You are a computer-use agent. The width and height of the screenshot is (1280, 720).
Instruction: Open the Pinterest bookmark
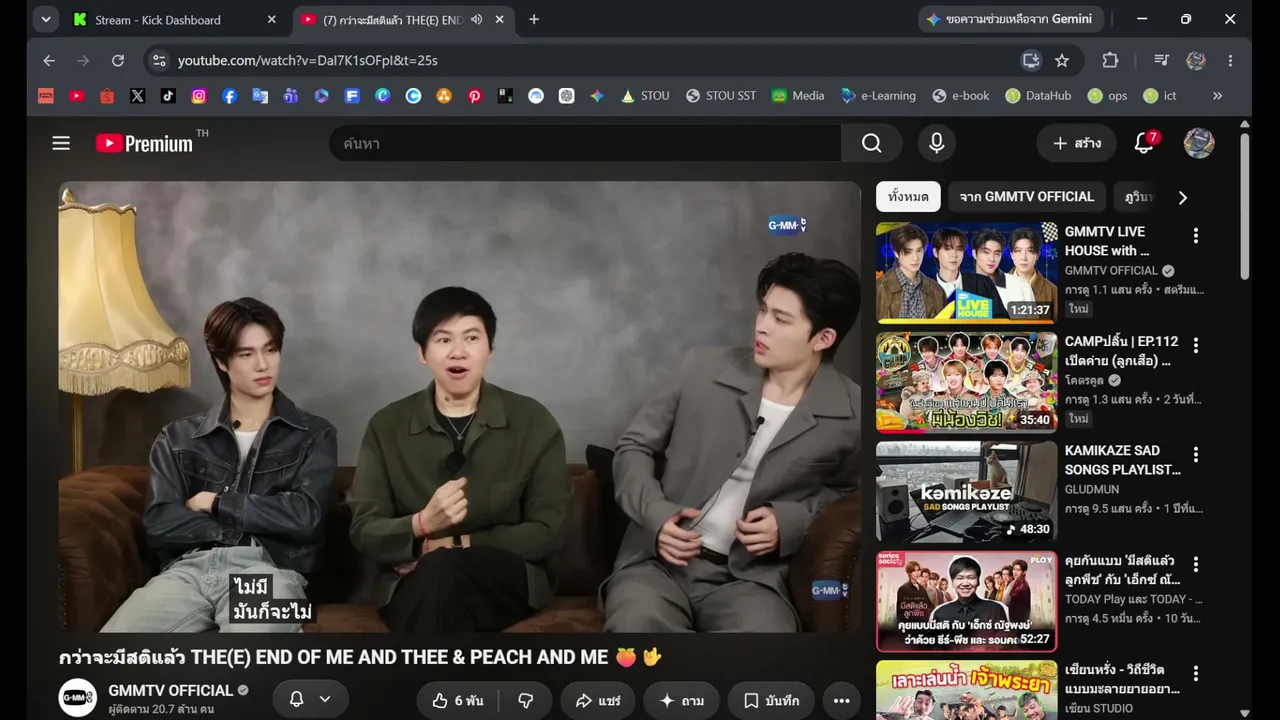click(x=474, y=96)
